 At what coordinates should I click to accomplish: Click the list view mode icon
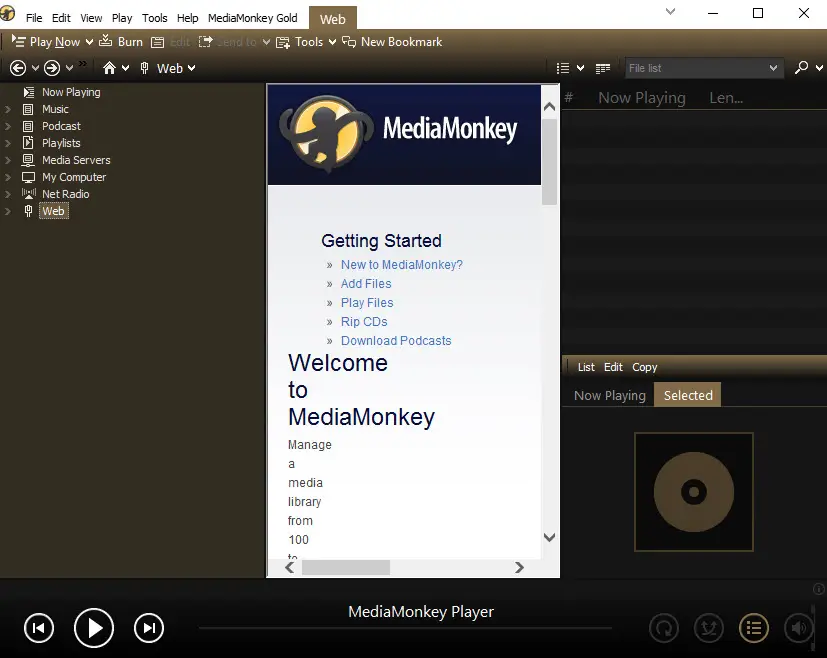pos(563,68)
